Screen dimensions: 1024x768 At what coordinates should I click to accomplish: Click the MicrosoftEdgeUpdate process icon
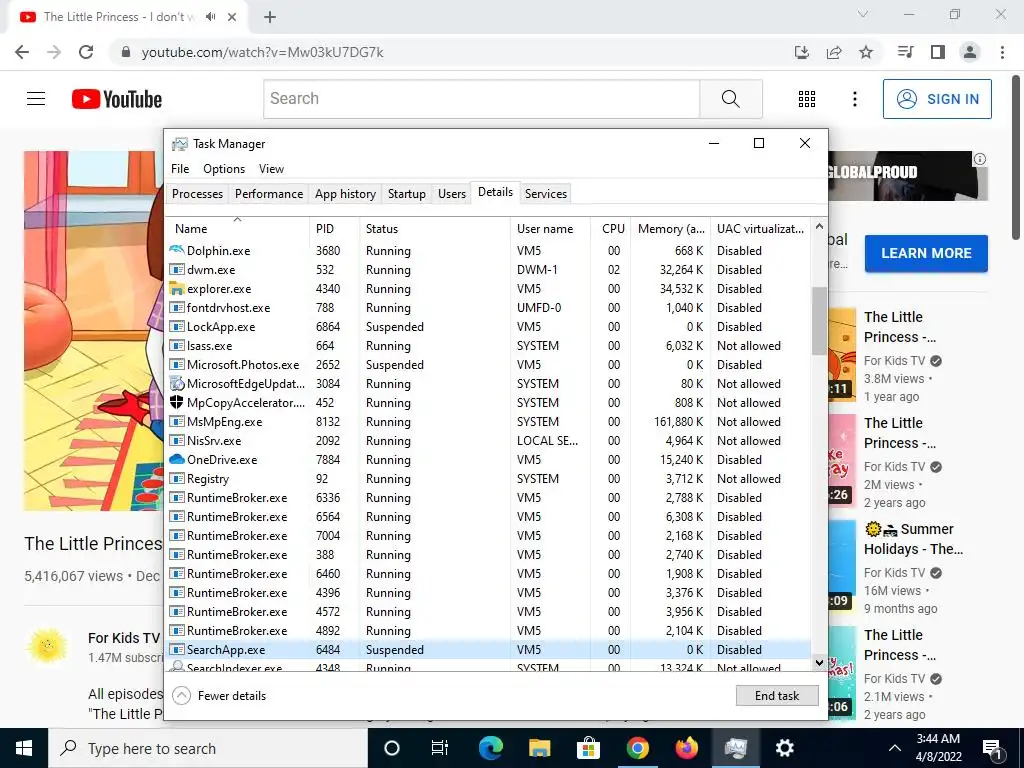coord(176,383)
